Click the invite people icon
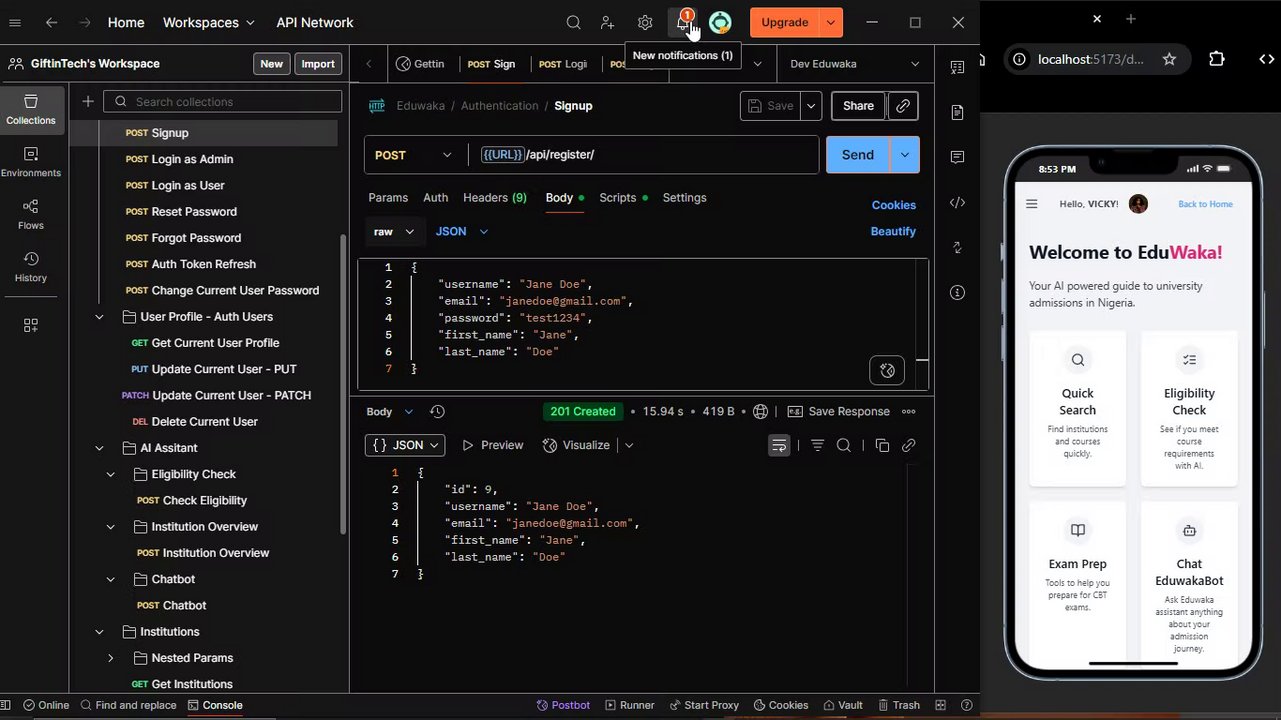 tap(608, 22)
